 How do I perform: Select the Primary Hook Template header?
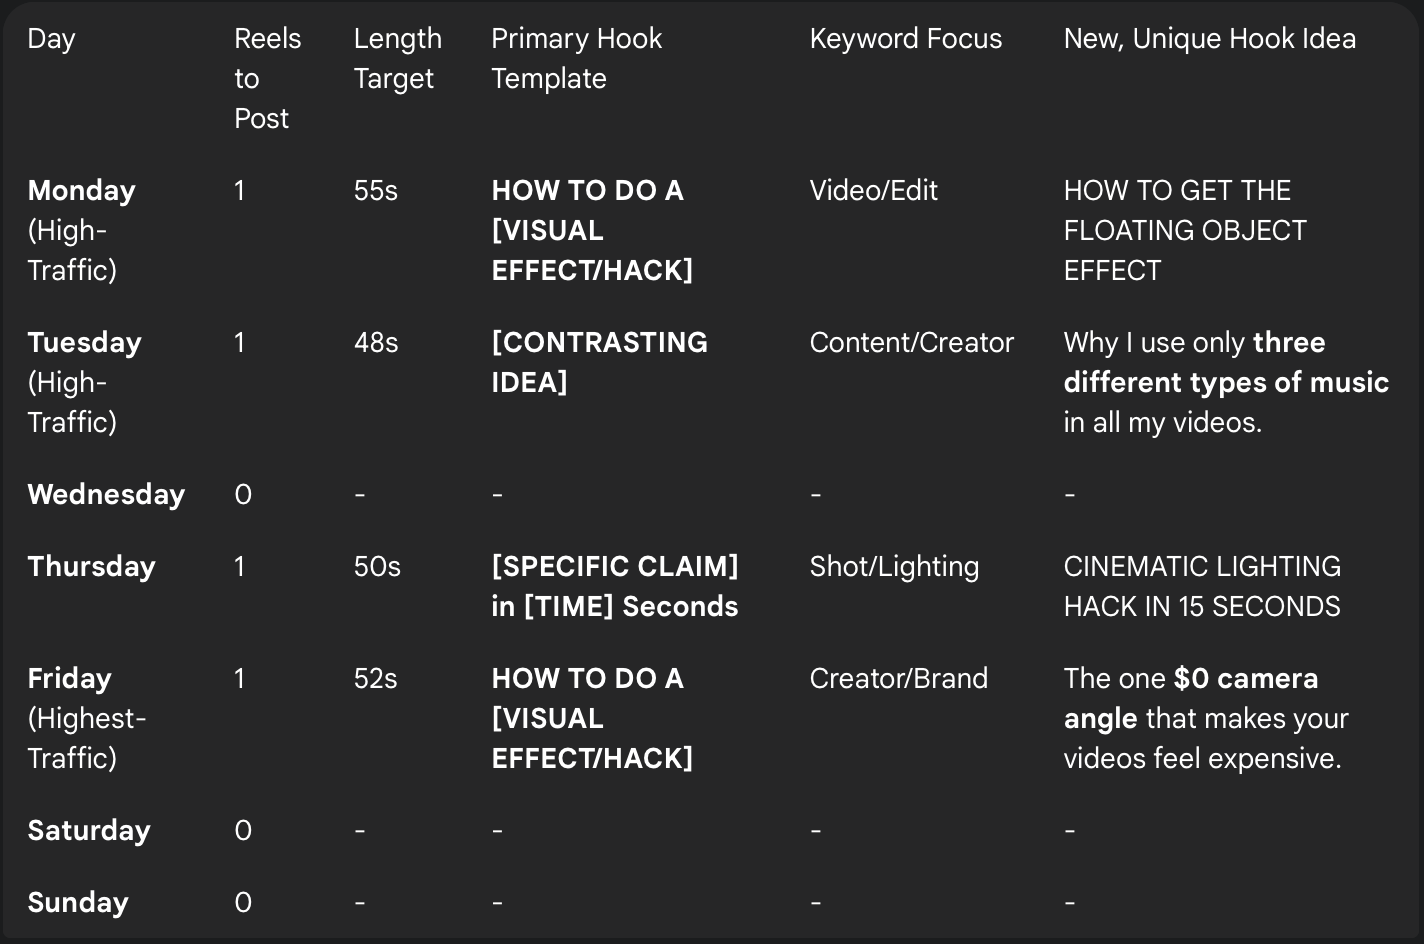(x=576, y=58)
